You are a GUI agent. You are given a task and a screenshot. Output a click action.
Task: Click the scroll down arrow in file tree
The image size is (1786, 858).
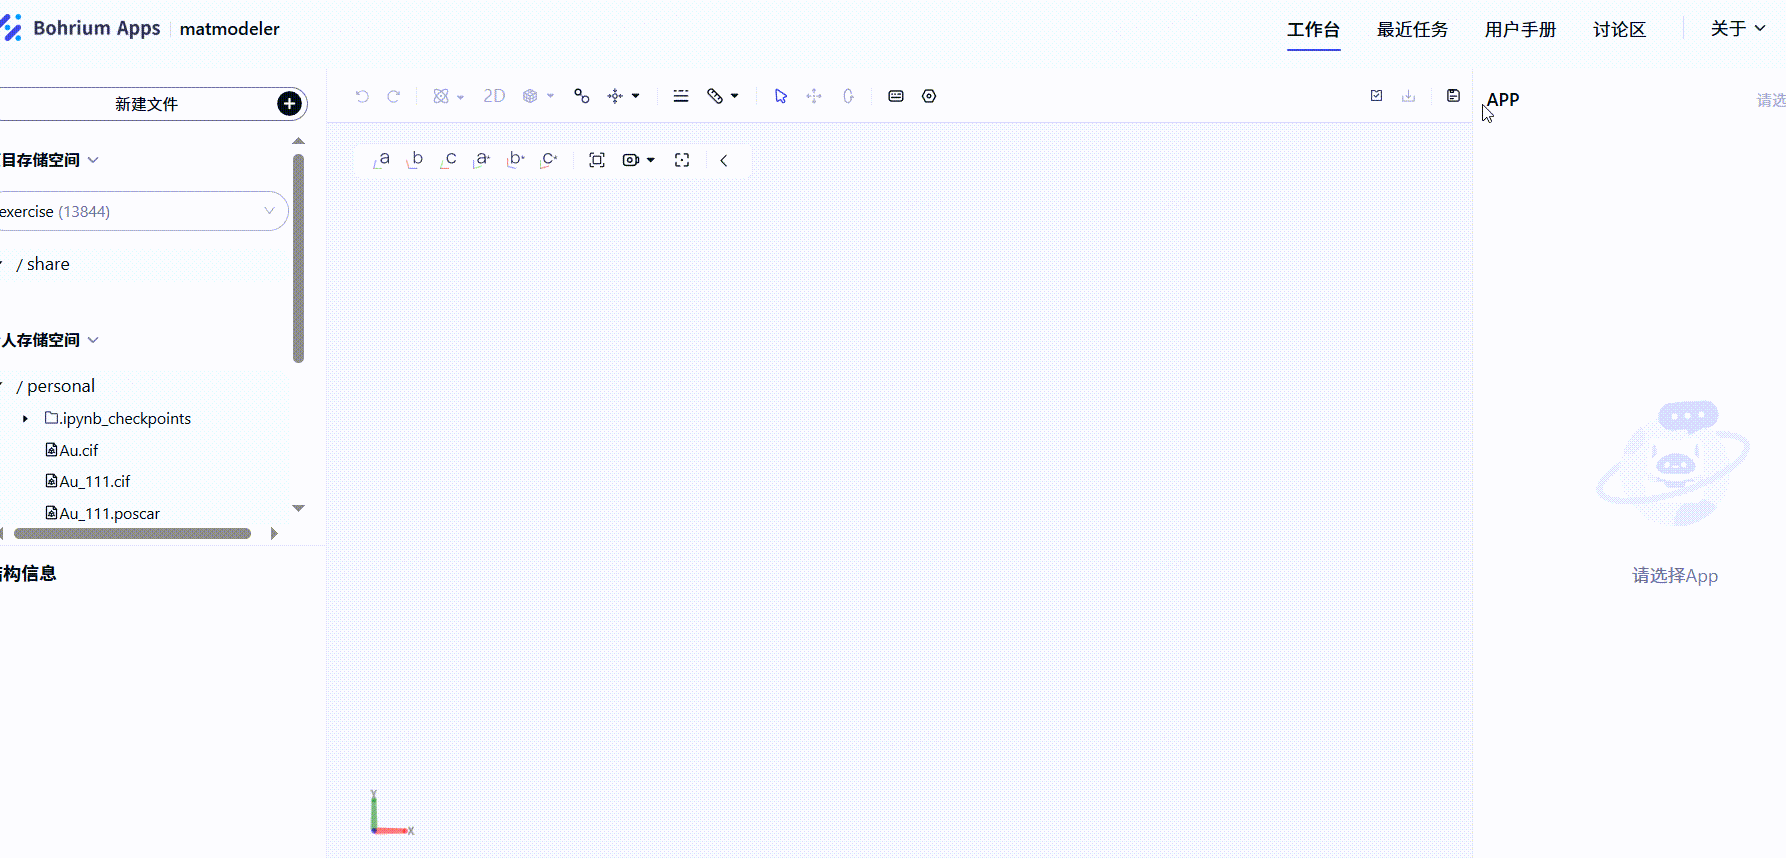298,509
